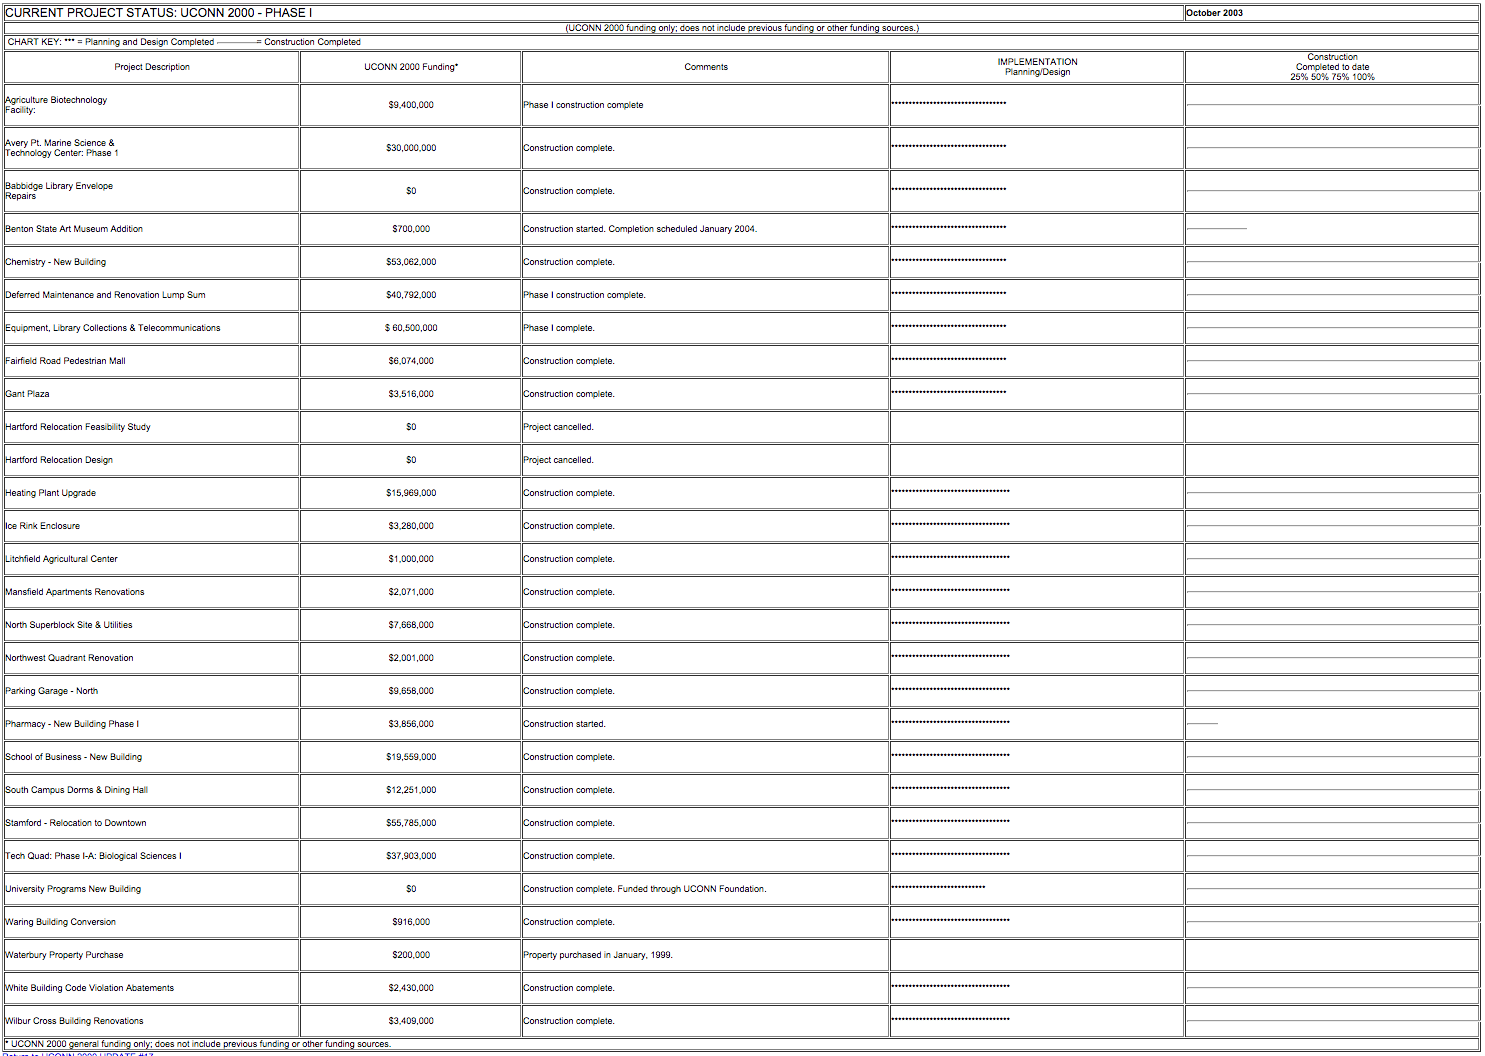The image size is (1485, 1056).
Task: Click the Construction Completed to date header
Action: tap(1332, 67)
